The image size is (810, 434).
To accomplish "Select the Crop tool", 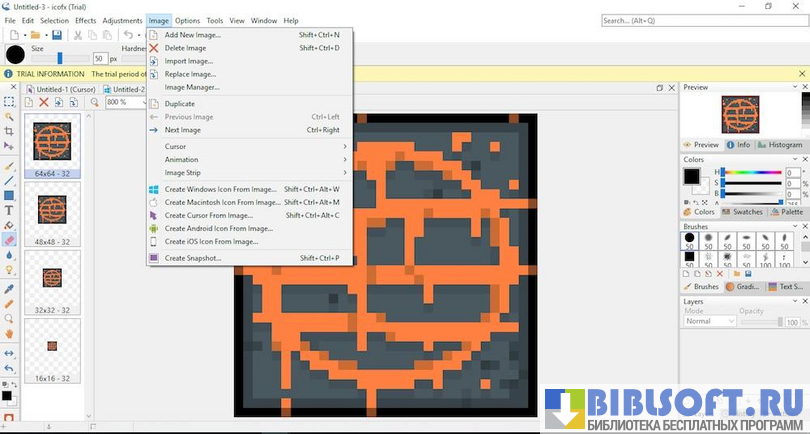I will point(9,131).
